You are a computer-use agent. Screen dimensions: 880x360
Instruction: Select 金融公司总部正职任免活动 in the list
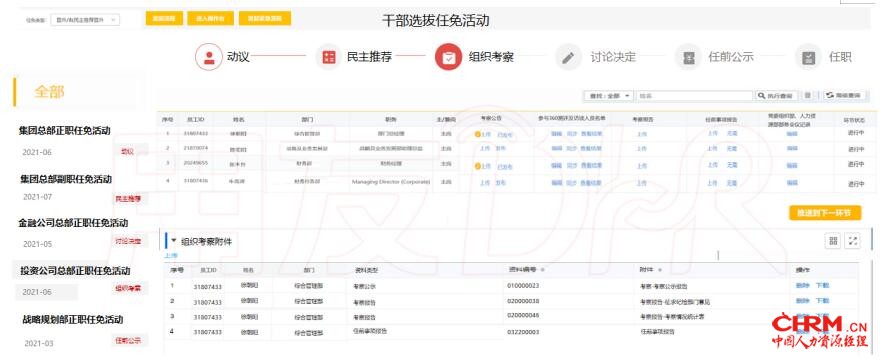[73, 223]
